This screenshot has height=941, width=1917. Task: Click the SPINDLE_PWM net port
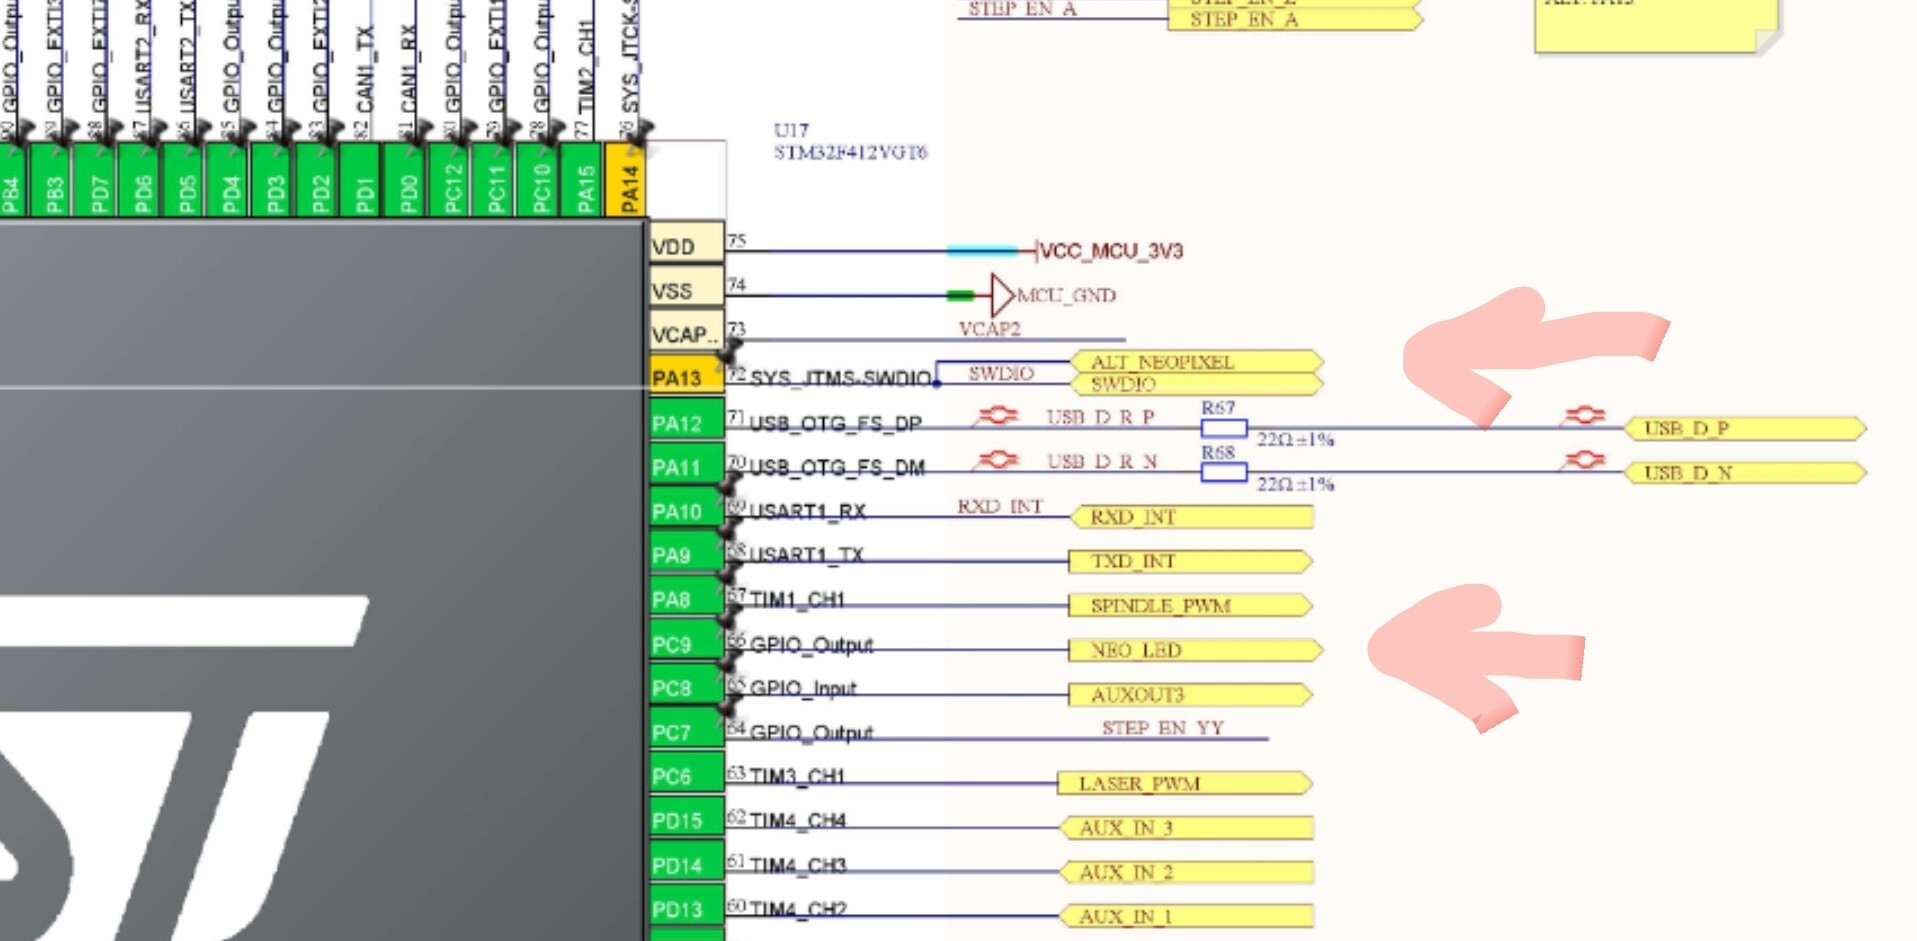pyautogui.click(x=1188, y=605)
